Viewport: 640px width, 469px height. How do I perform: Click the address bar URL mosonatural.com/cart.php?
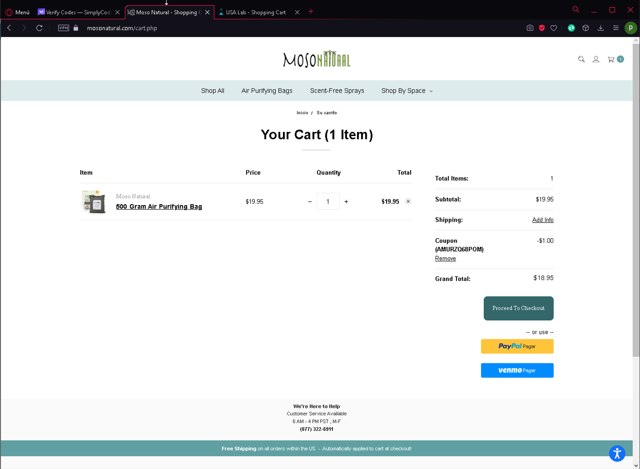(x=122, y=28)
